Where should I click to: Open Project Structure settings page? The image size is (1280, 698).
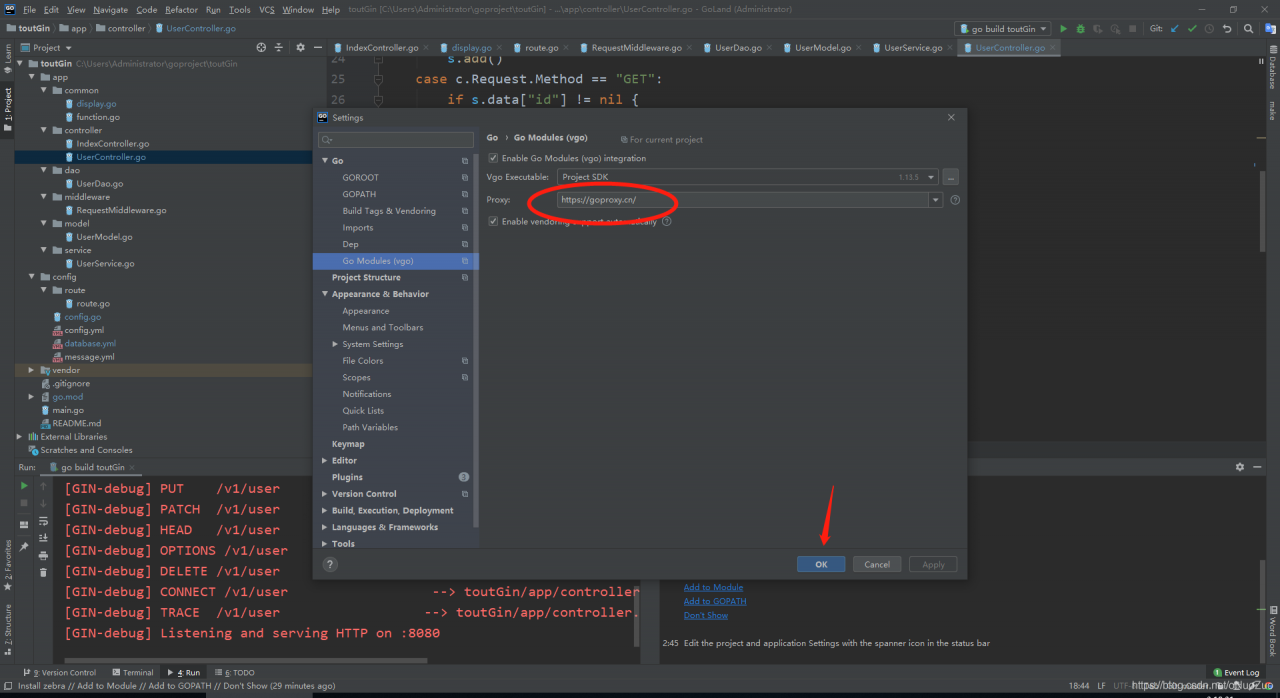(x=366, y=277)
